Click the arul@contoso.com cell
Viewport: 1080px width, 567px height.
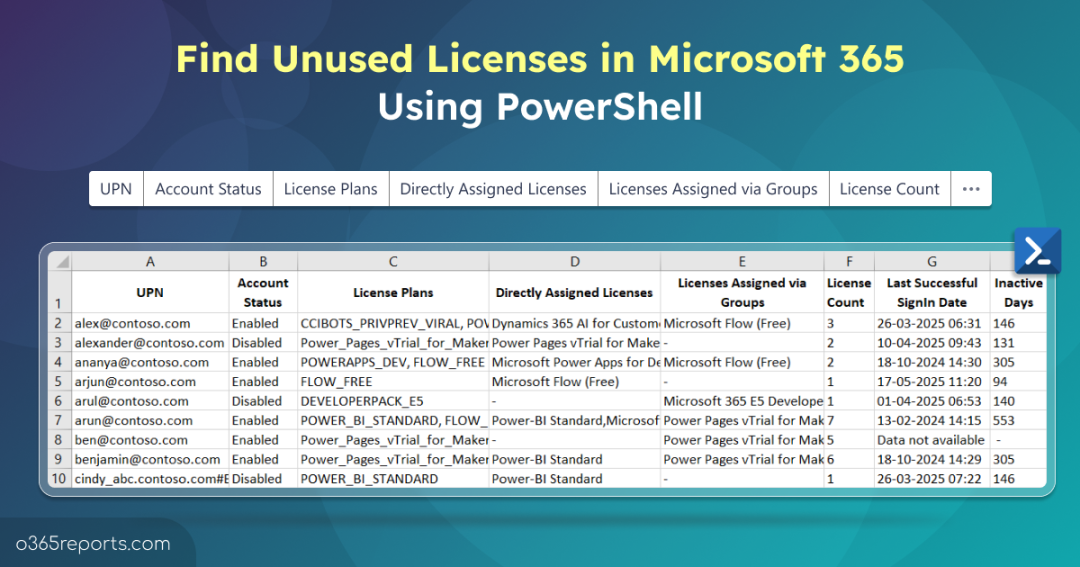pyautogui.click(x=150, y=401)
